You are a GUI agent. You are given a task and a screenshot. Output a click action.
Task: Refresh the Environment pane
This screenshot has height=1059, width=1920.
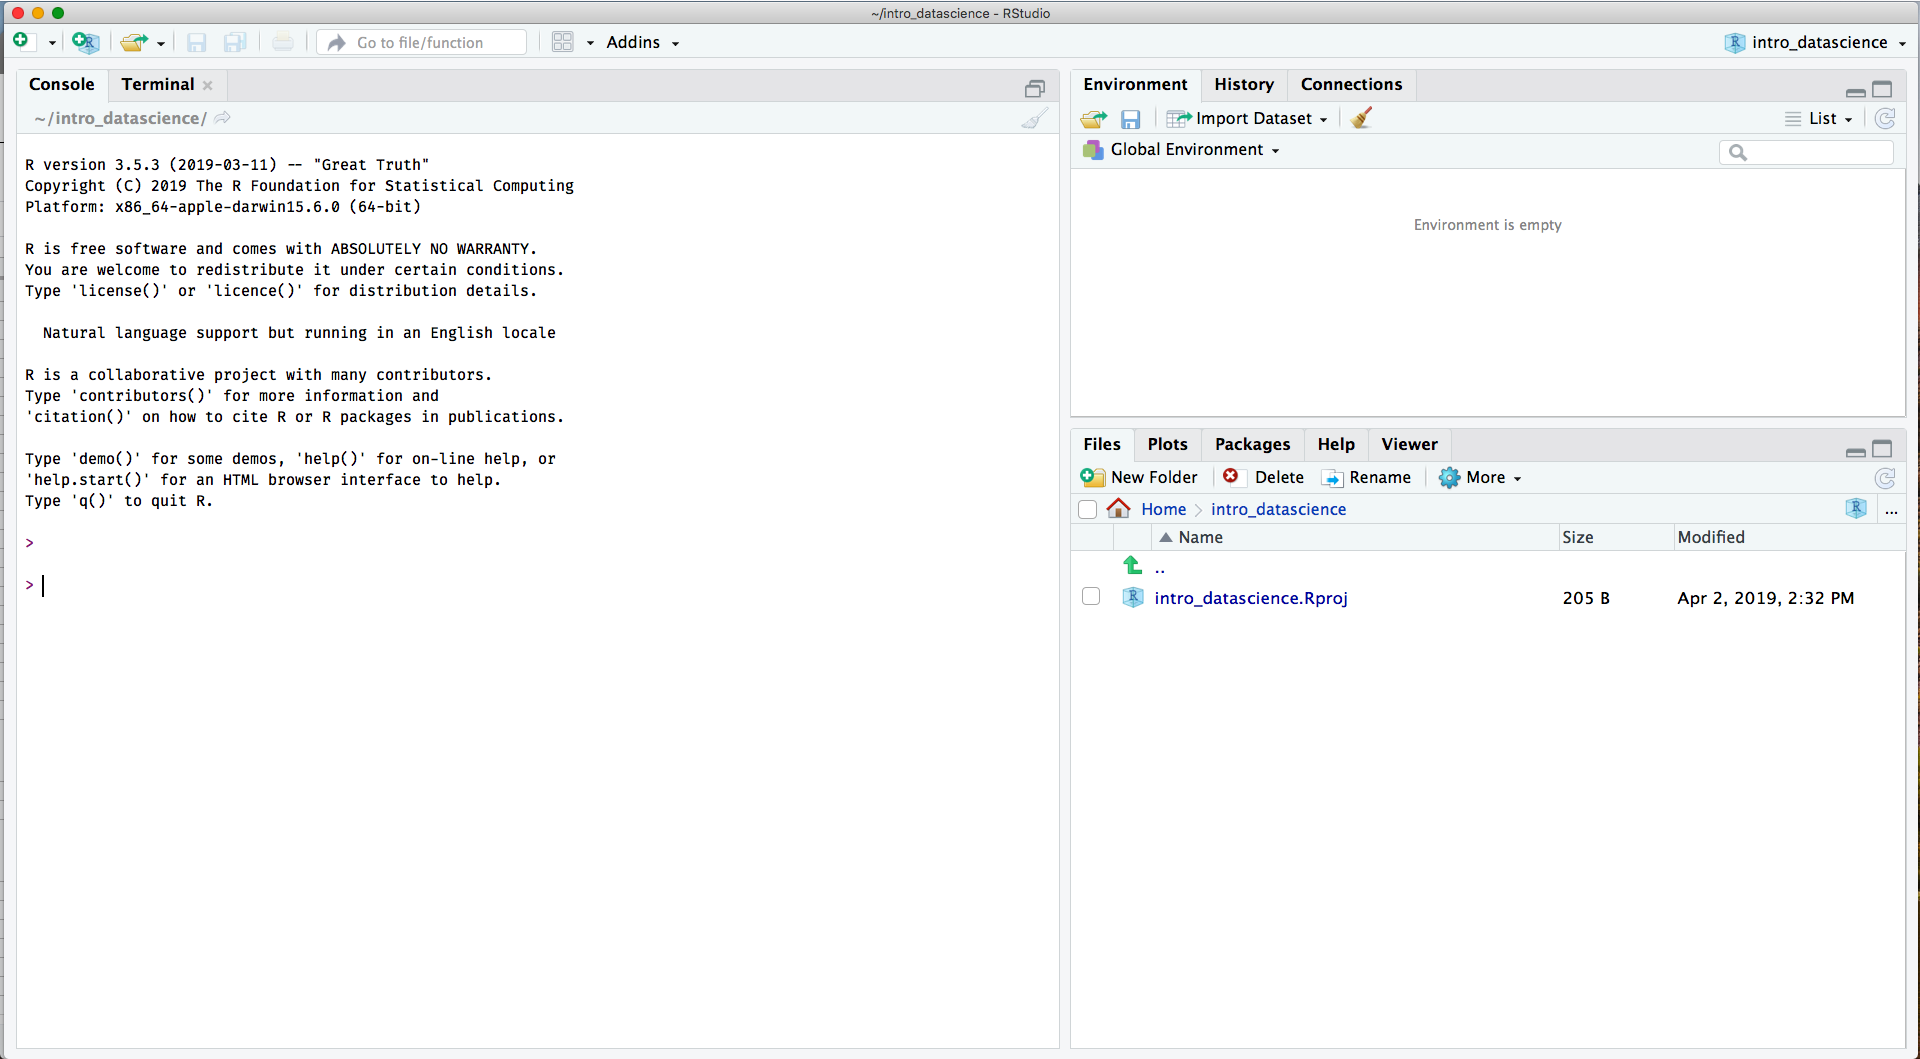[1885, 119]
